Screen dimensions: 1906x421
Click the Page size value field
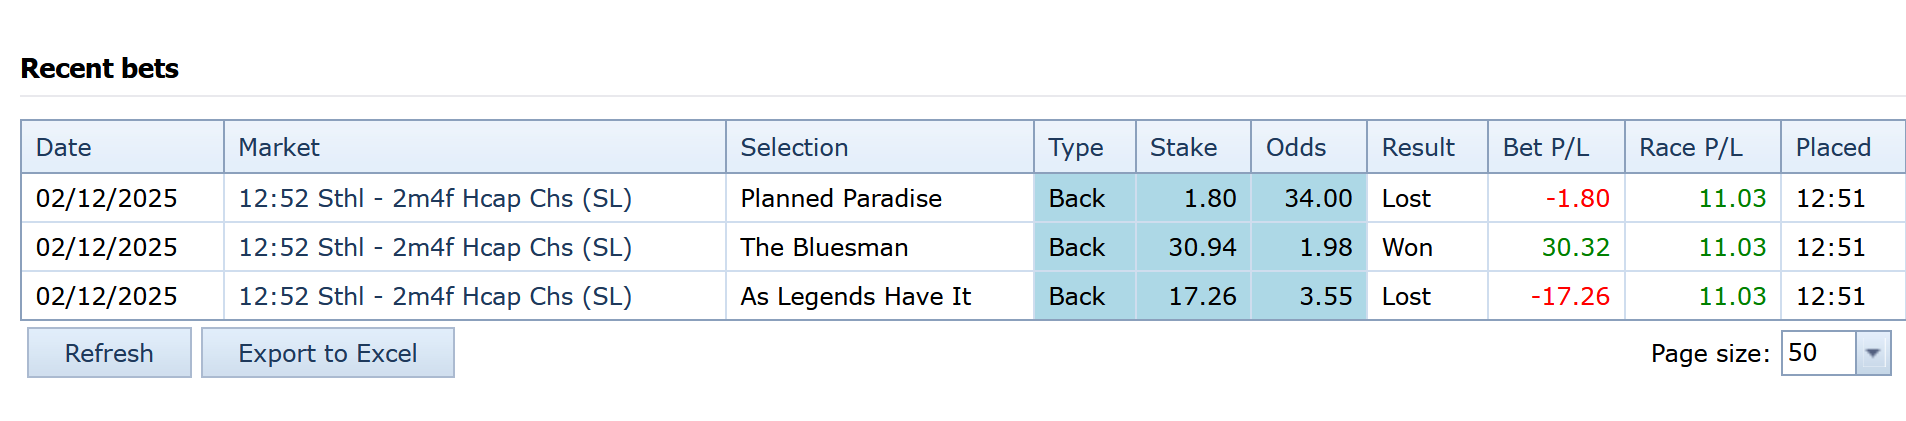tap(1817, 353)
